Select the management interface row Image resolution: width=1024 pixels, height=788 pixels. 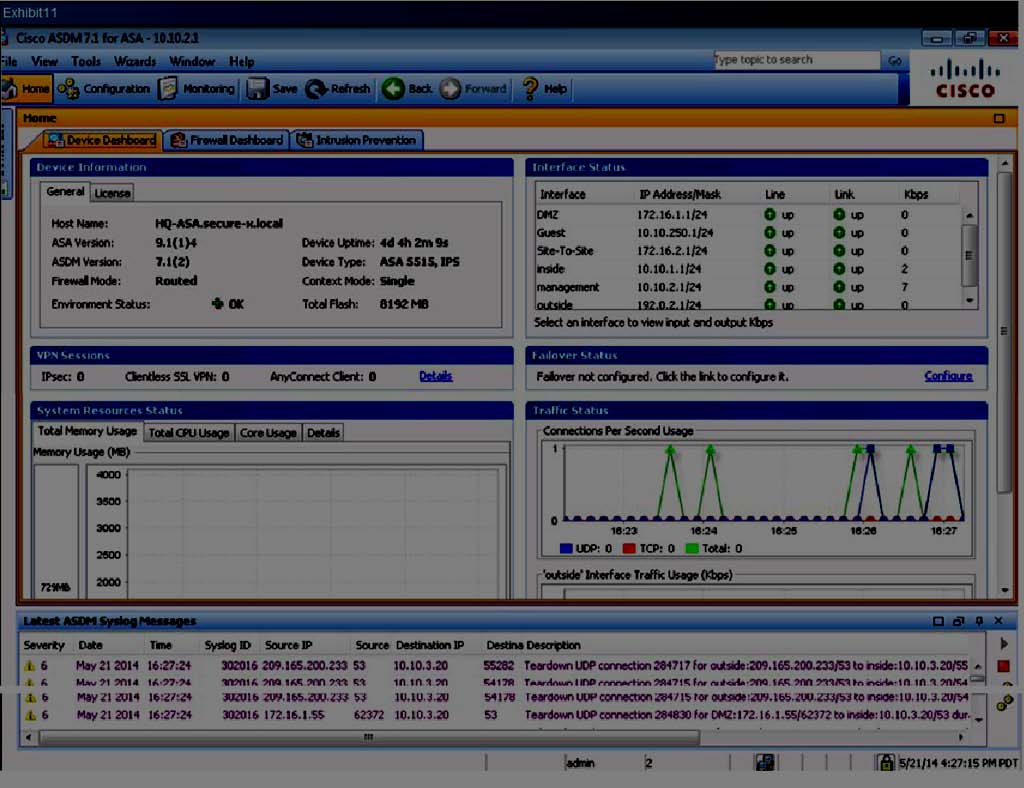click(748, 287)
